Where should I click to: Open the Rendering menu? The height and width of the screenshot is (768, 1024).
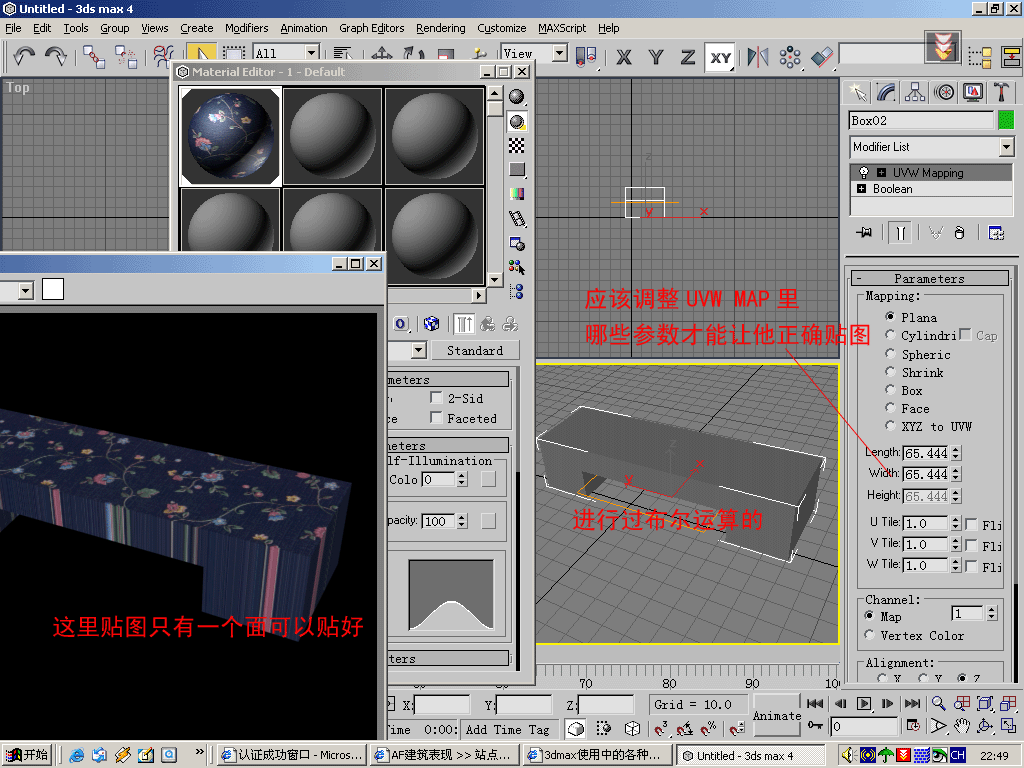(x=441, y=28)
